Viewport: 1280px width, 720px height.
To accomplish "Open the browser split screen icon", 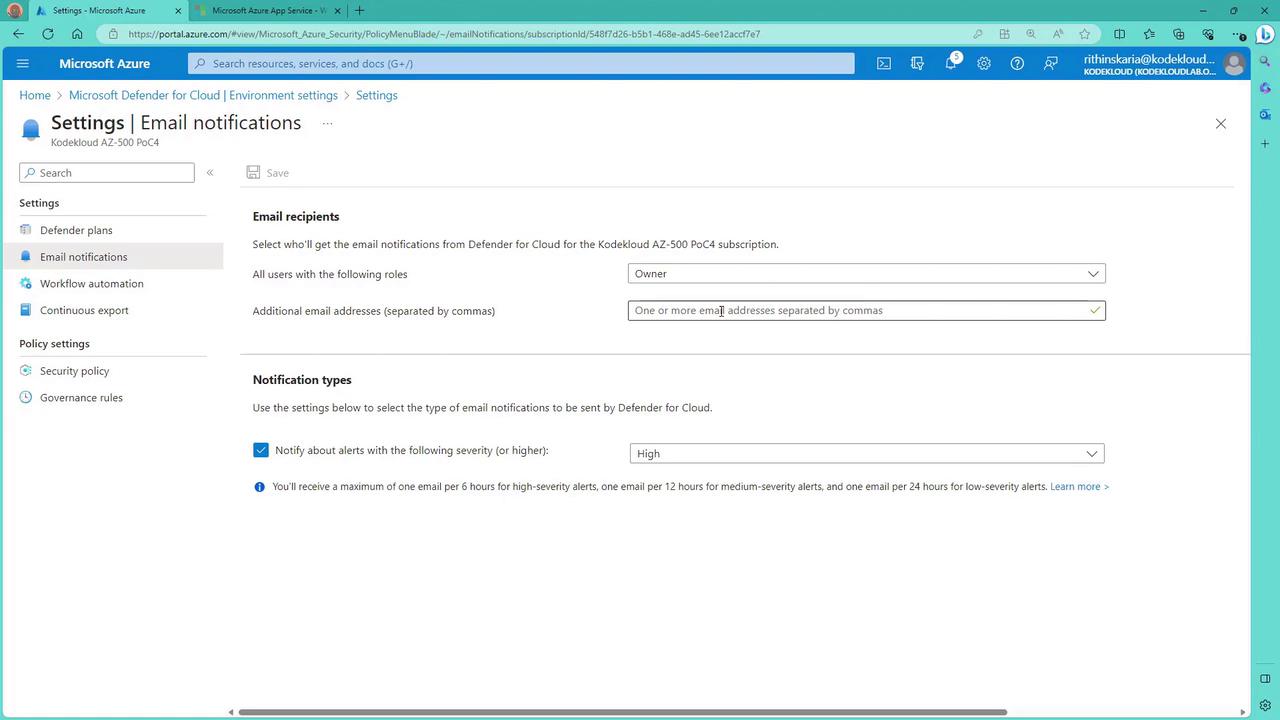I will point(1119,34).
